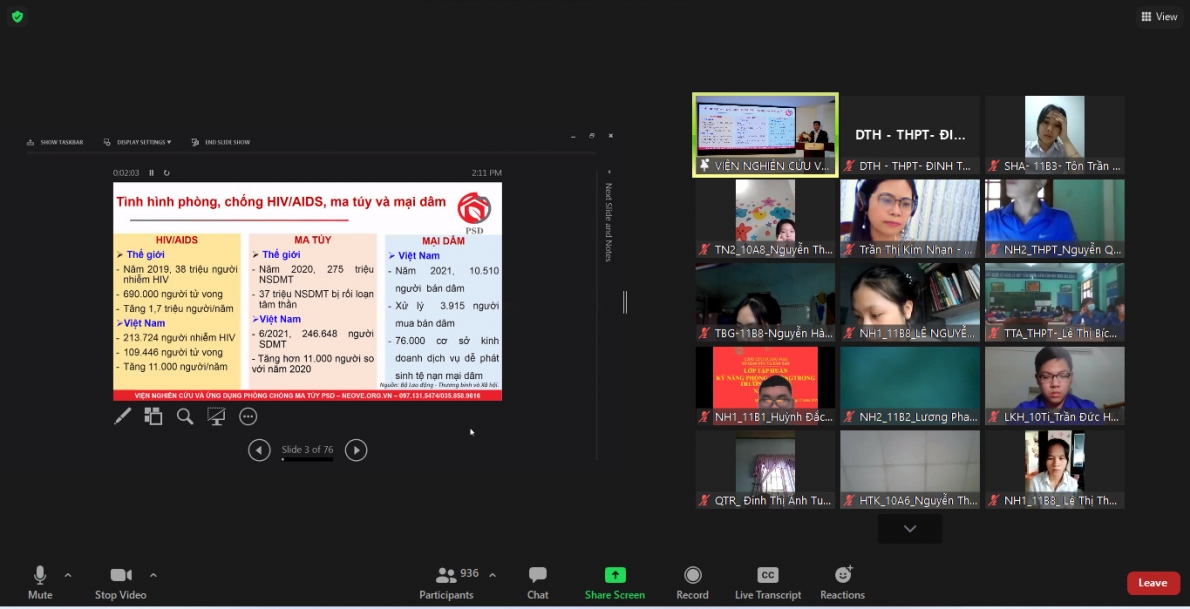
Task: Expand video options arrow beside Stop Video
Action: coord(153,575)
